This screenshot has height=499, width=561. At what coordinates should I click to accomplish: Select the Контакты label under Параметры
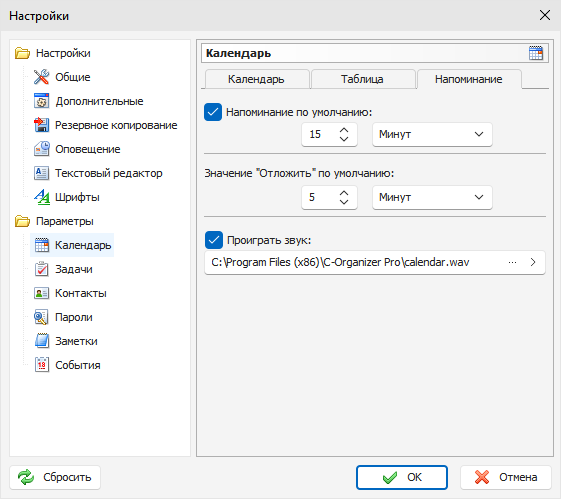click(81, 293)
